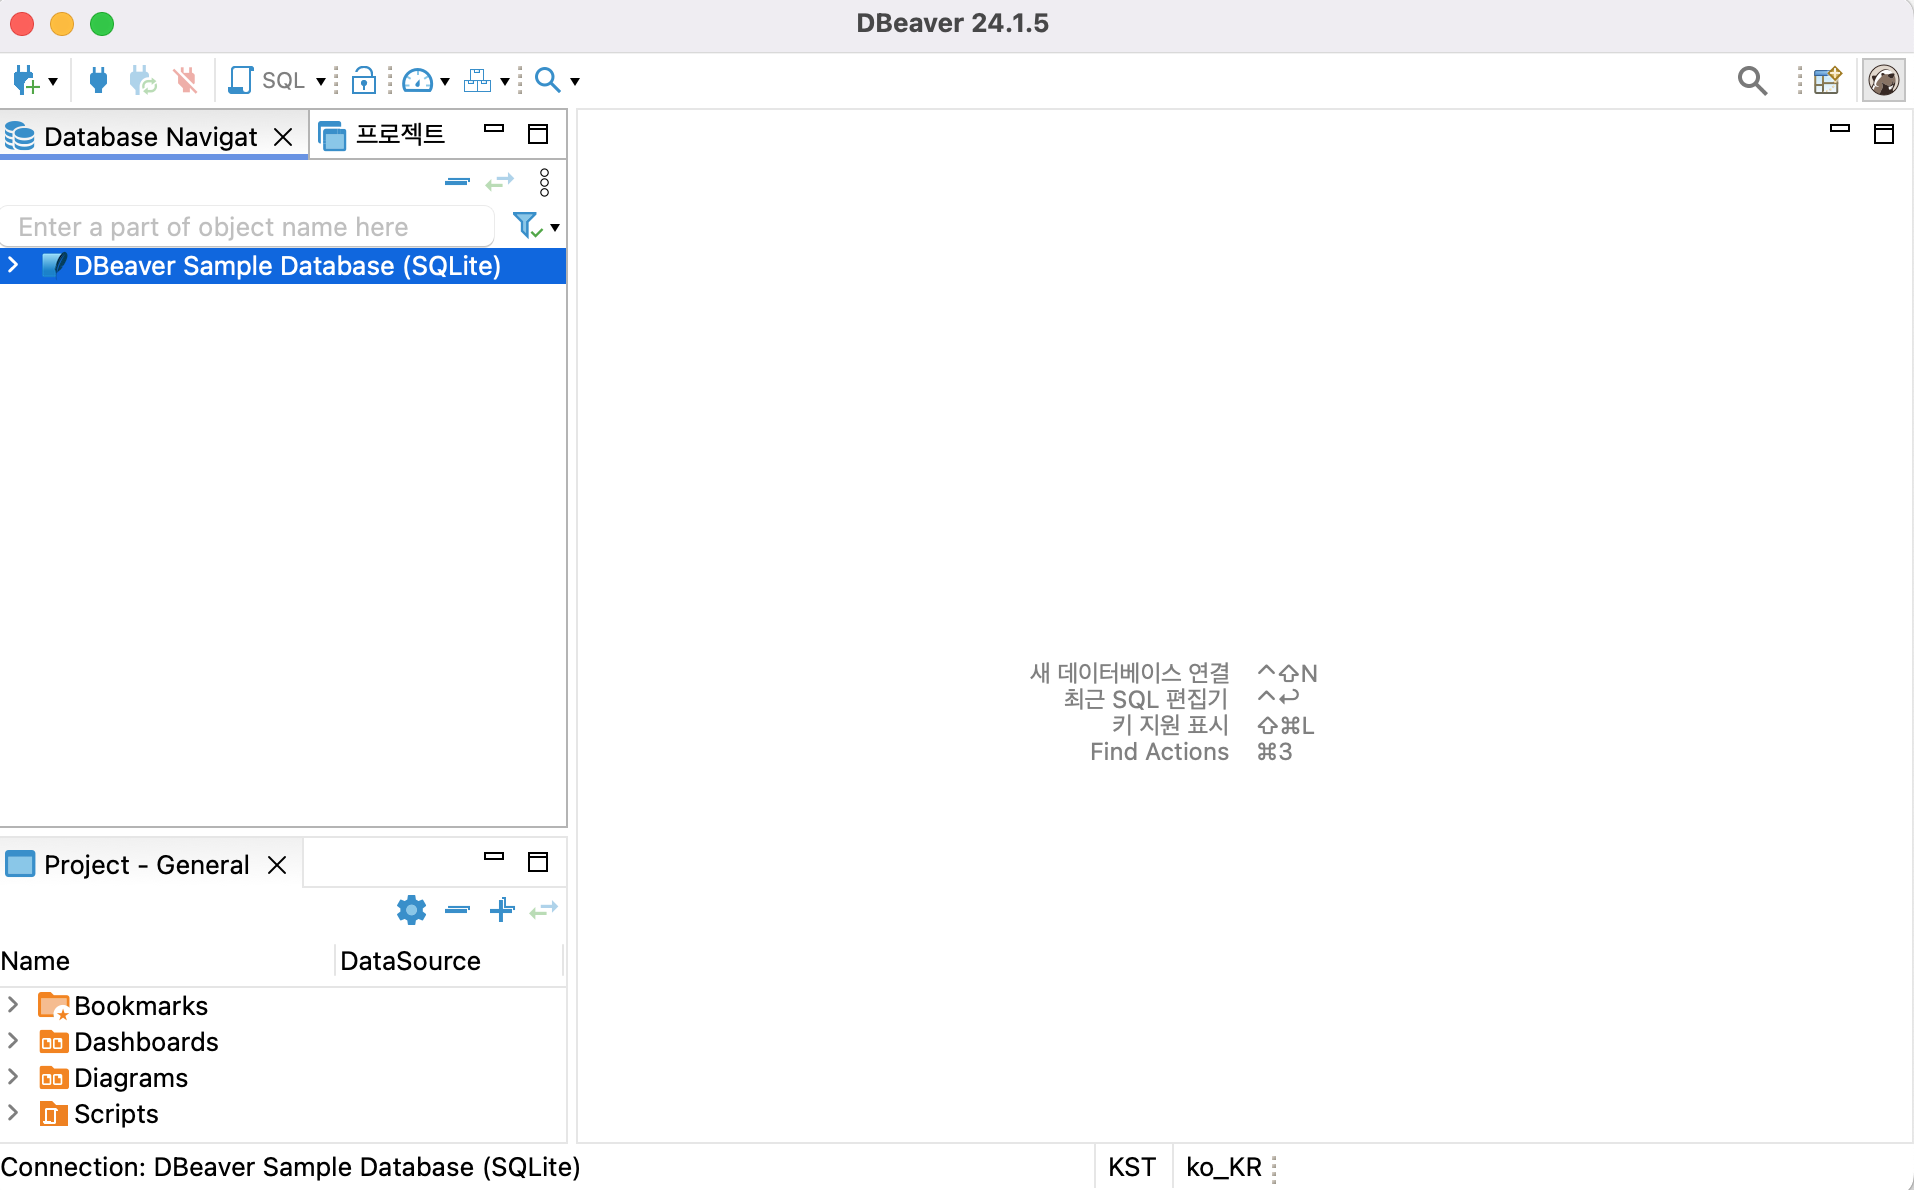
Task: Select the Scripts folder
Action: click(116, 1114)
